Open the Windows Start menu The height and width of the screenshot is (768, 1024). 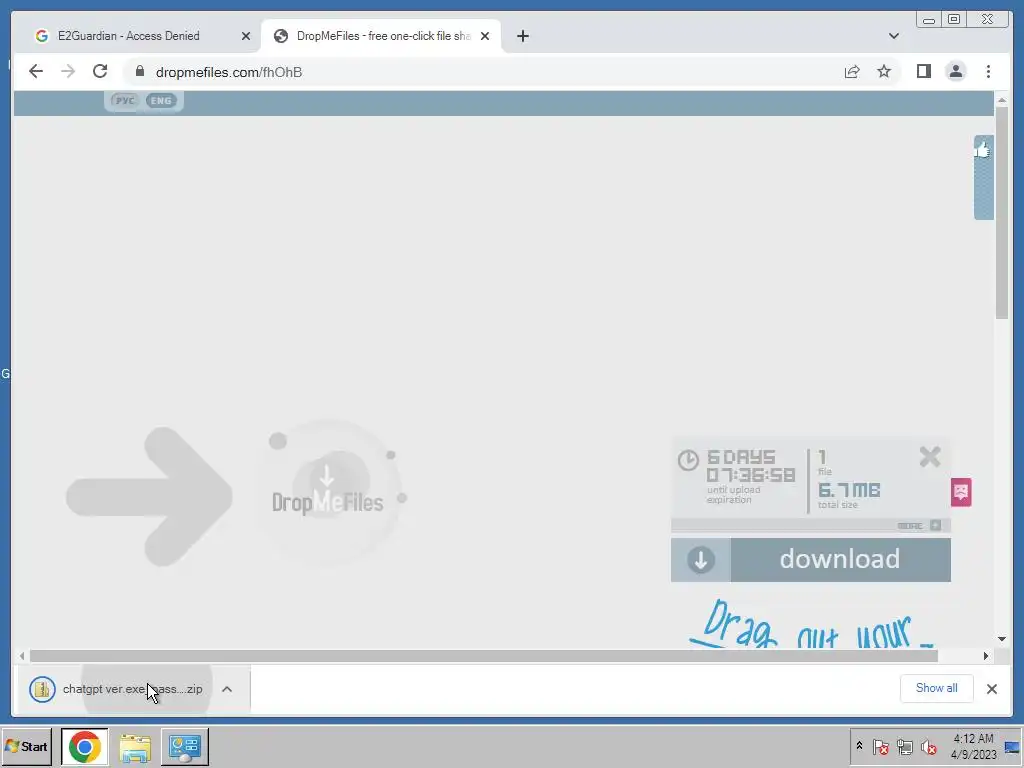tap(27, 746)
